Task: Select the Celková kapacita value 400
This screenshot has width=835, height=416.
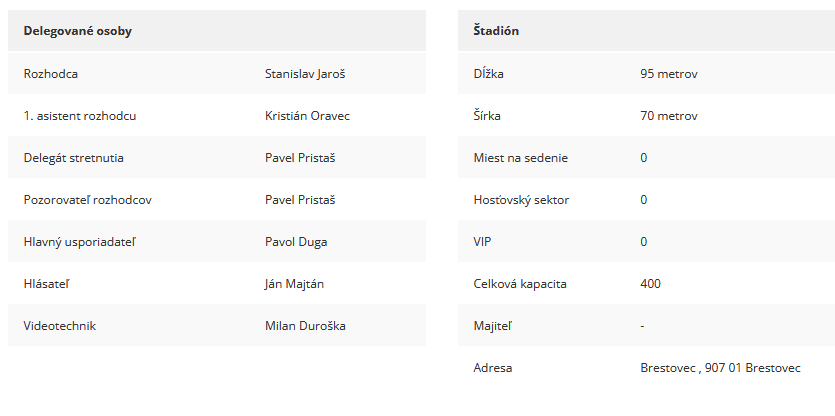Action: tap(650, 284)
